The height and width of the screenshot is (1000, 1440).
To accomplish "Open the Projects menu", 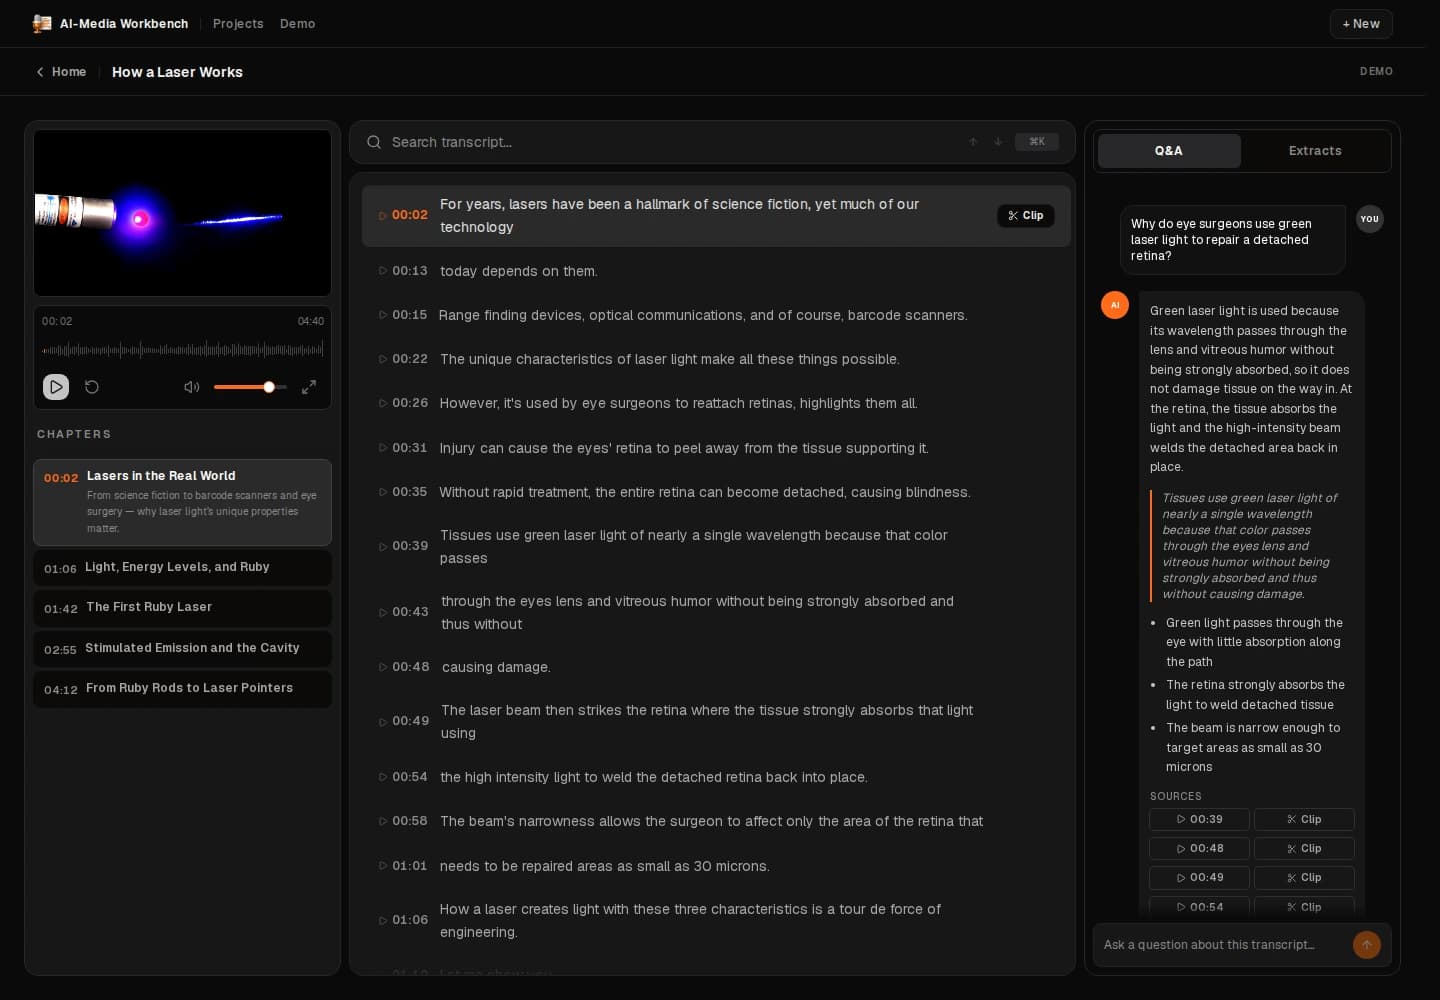I will (238, 24).
